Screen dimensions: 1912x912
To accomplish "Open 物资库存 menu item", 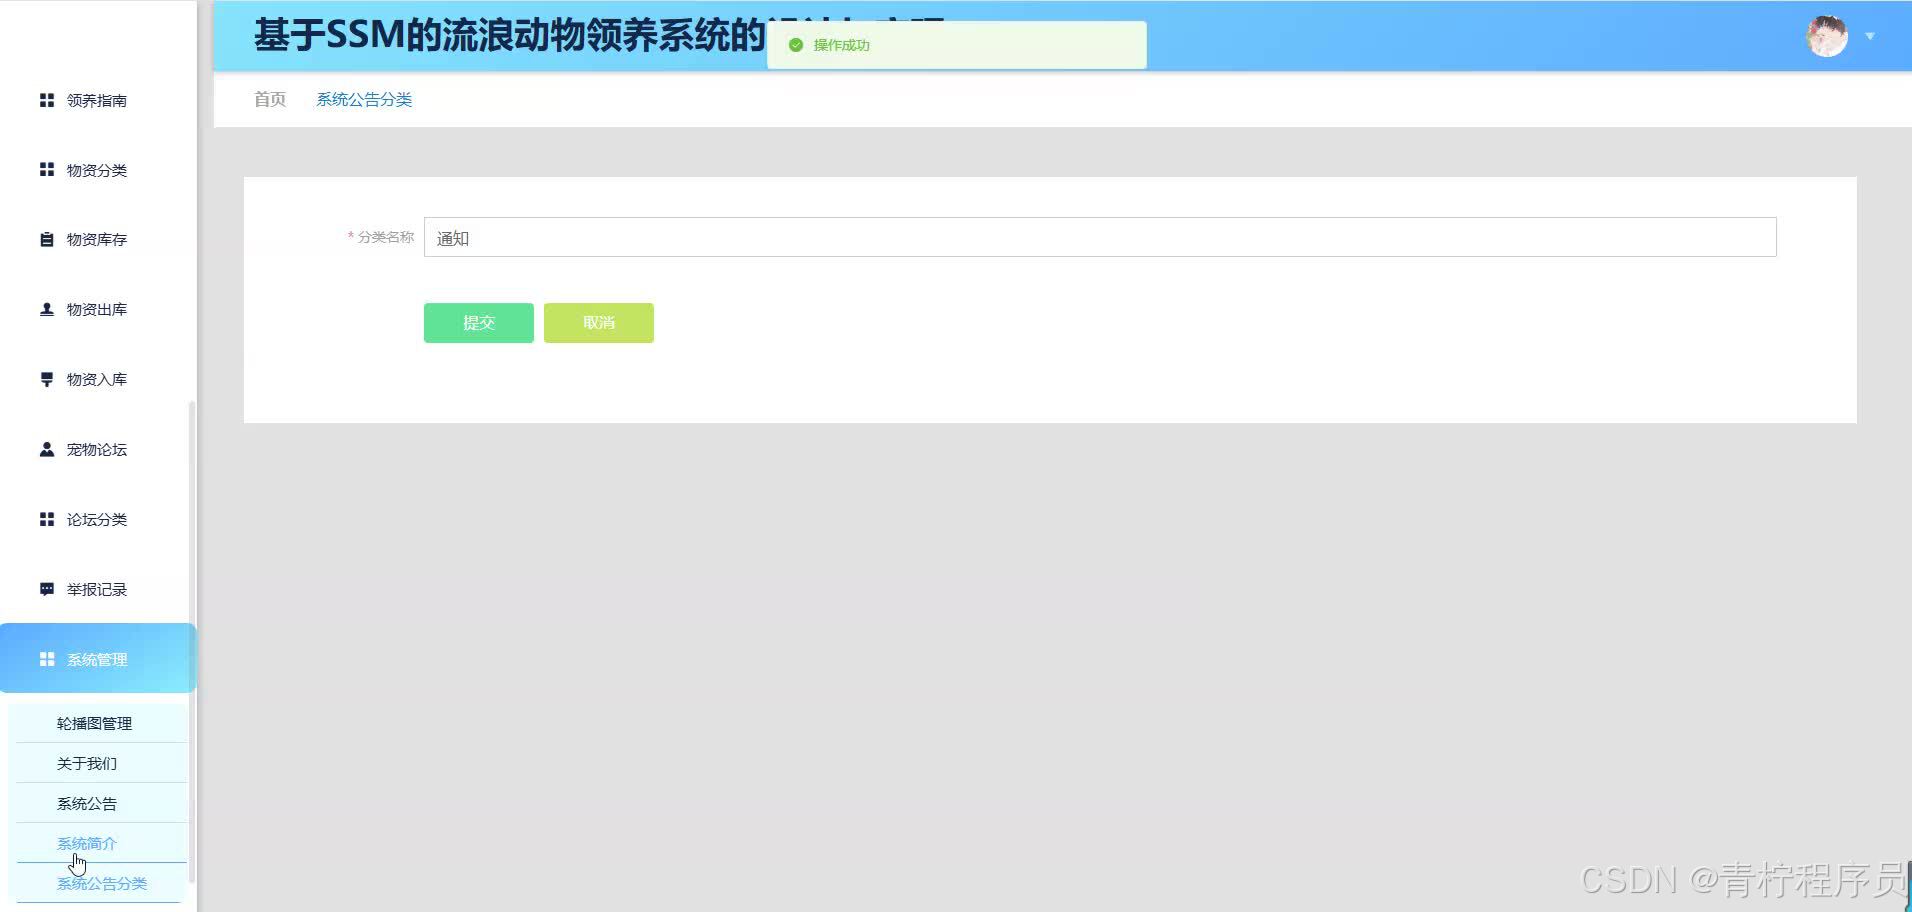I will point(98,239).
